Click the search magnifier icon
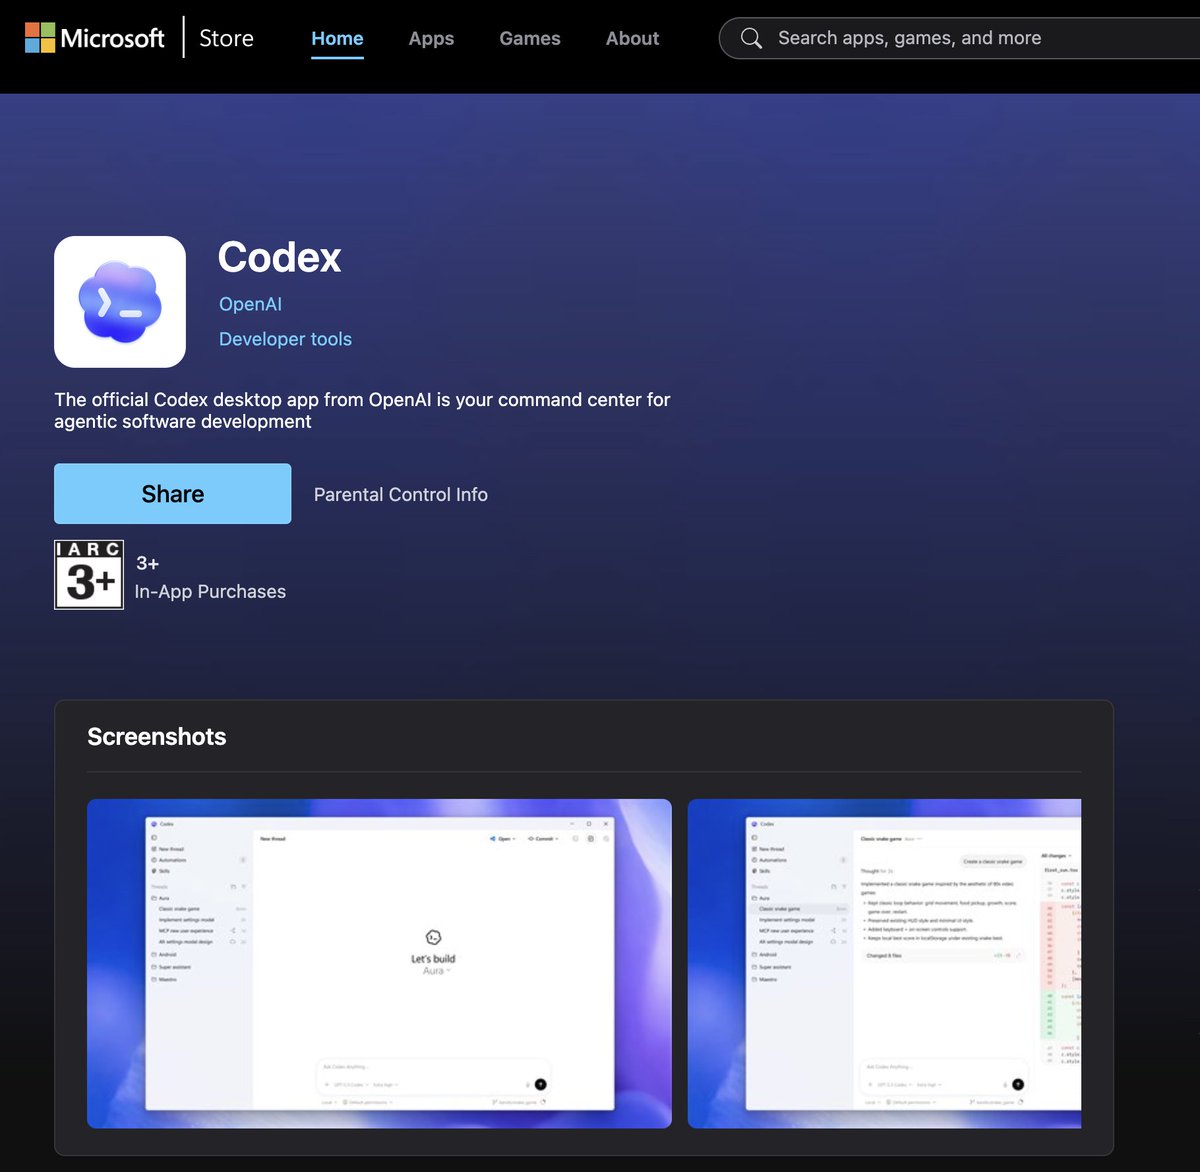1200x1172 pixels. point(750,38)
